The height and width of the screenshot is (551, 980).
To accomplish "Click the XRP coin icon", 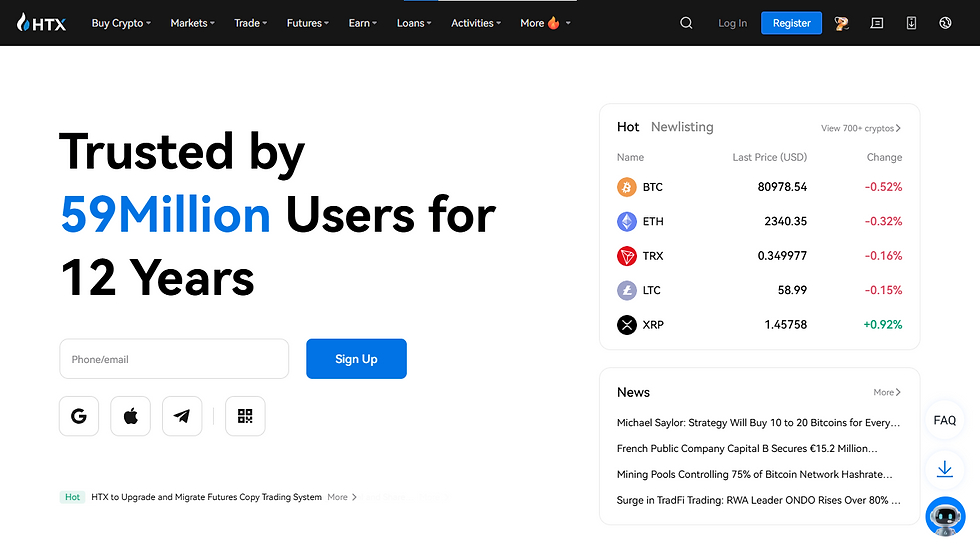I will tap(627, 325).
